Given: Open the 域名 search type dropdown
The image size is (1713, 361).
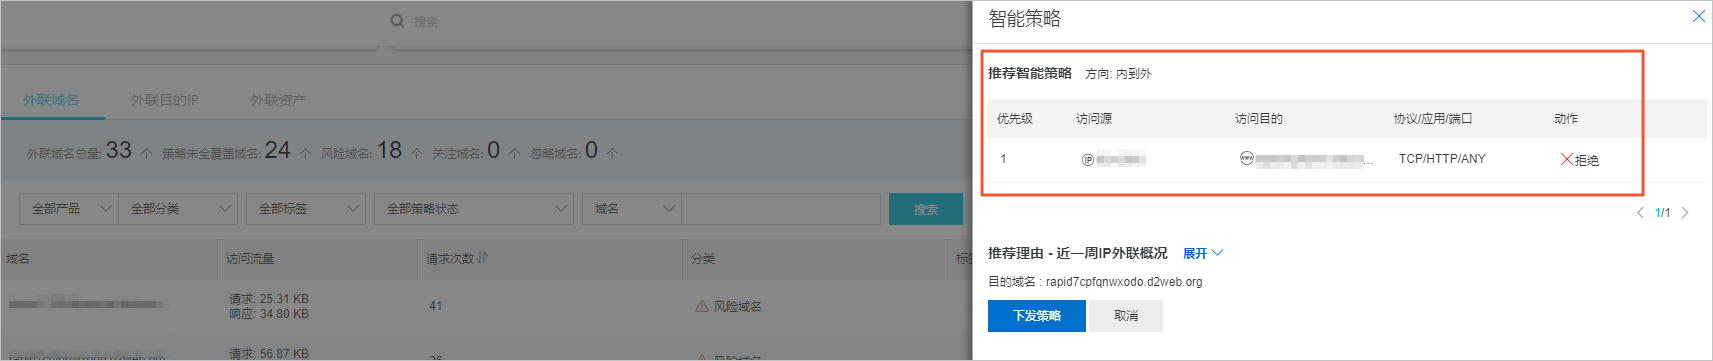Looking at the screenshot, I should click(633, 208).
